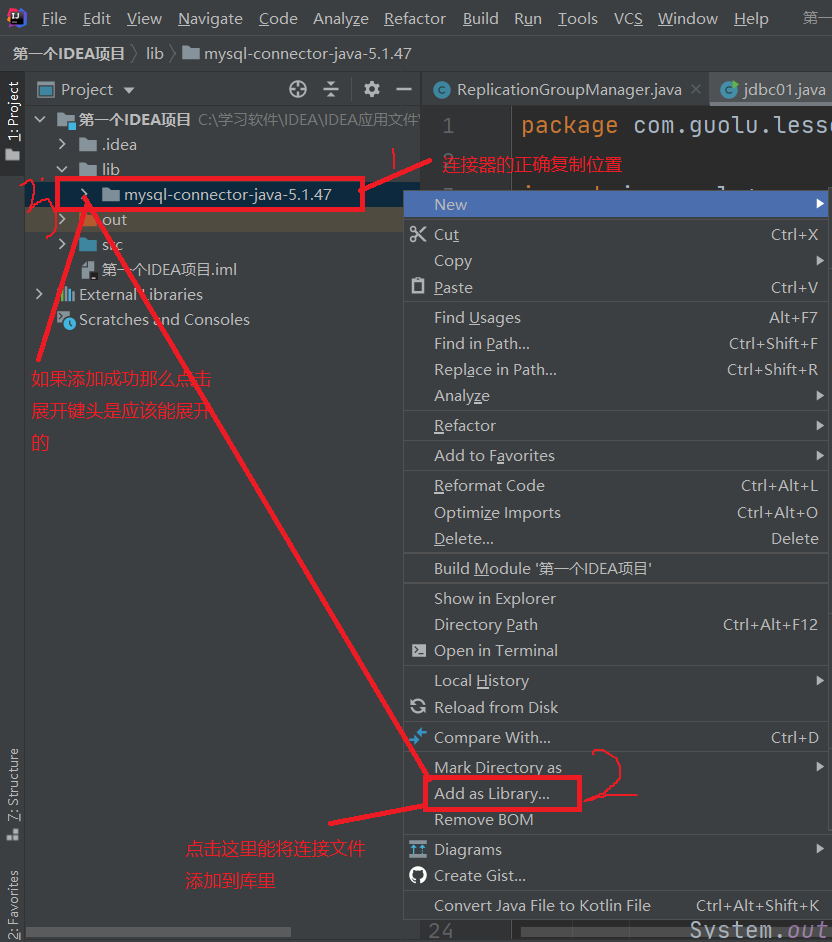
Task: Click the .iml module file icon
Action: click(x=89, y=270)
